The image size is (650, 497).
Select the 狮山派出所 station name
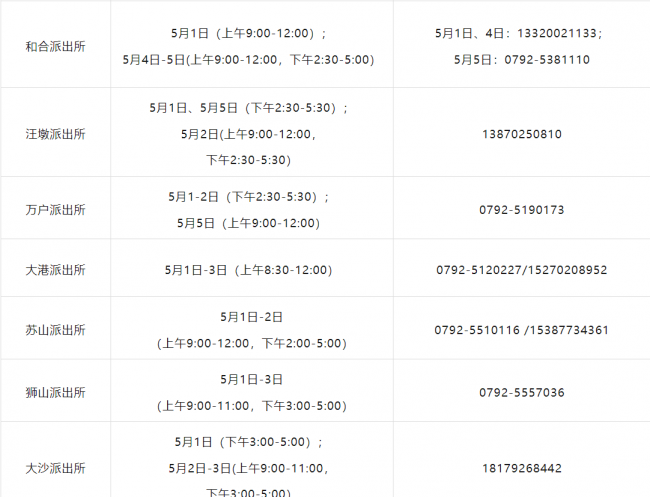coord(56,392)
